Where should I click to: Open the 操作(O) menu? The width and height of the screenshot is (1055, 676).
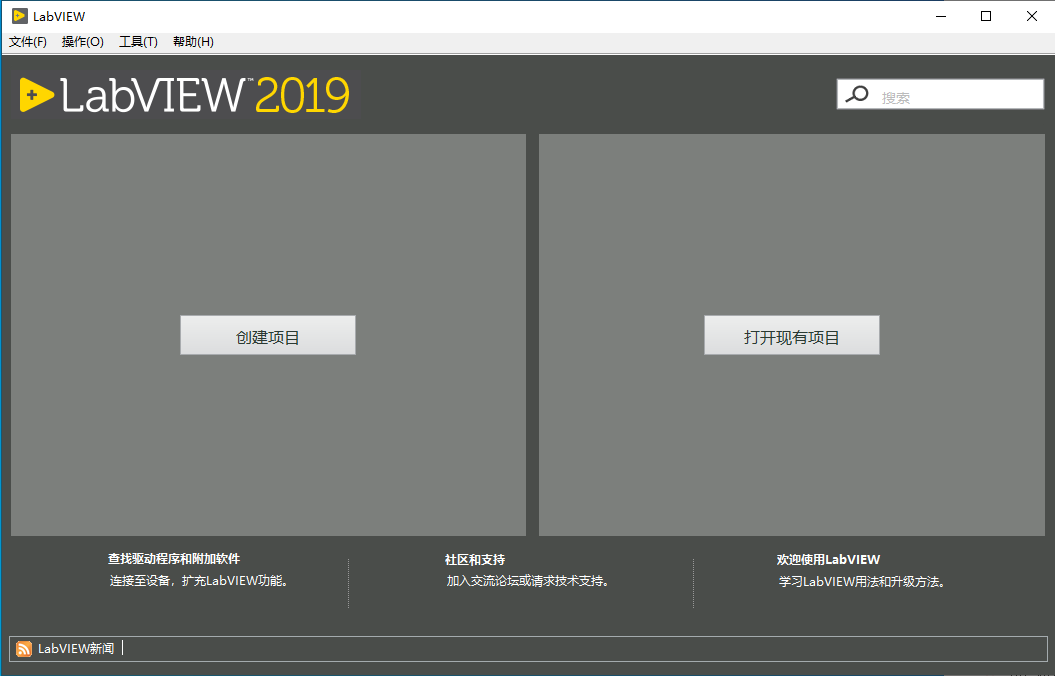coord(83,42)
